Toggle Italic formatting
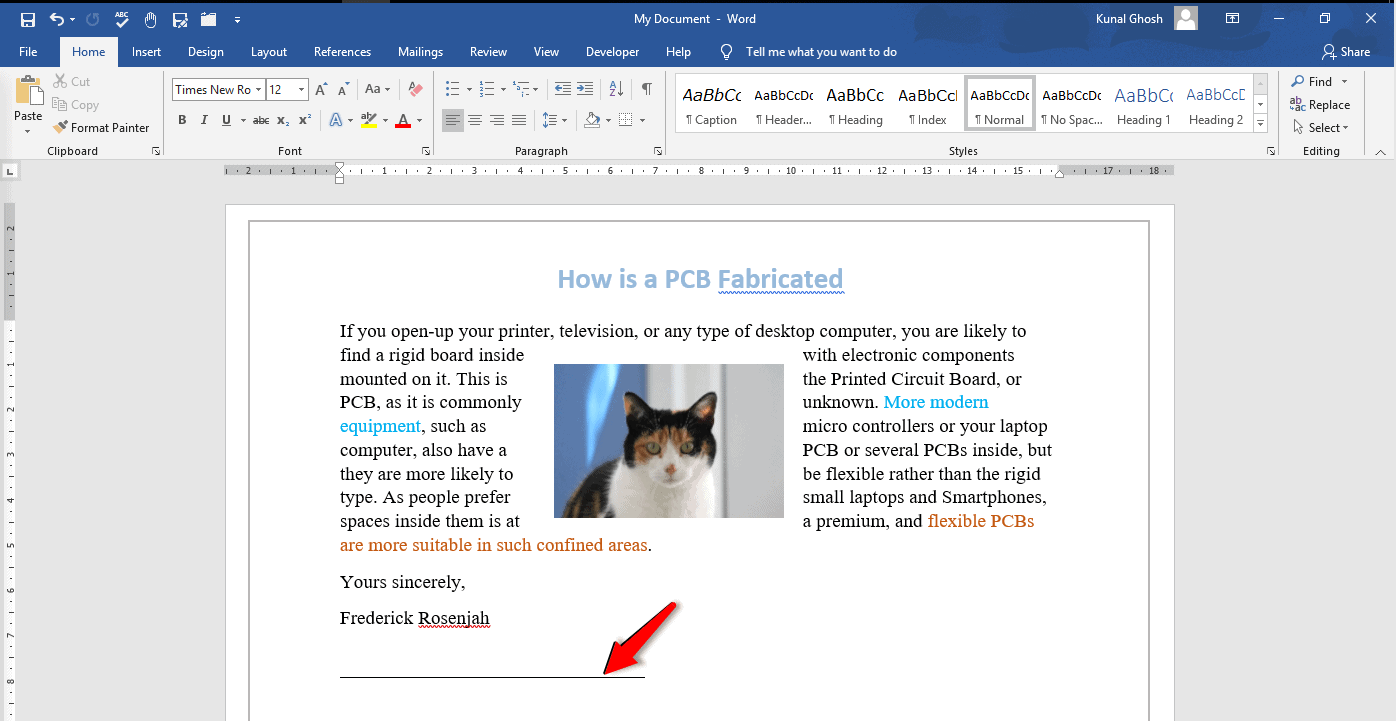Screen dimensions: 1396x721 coord(204,120)
